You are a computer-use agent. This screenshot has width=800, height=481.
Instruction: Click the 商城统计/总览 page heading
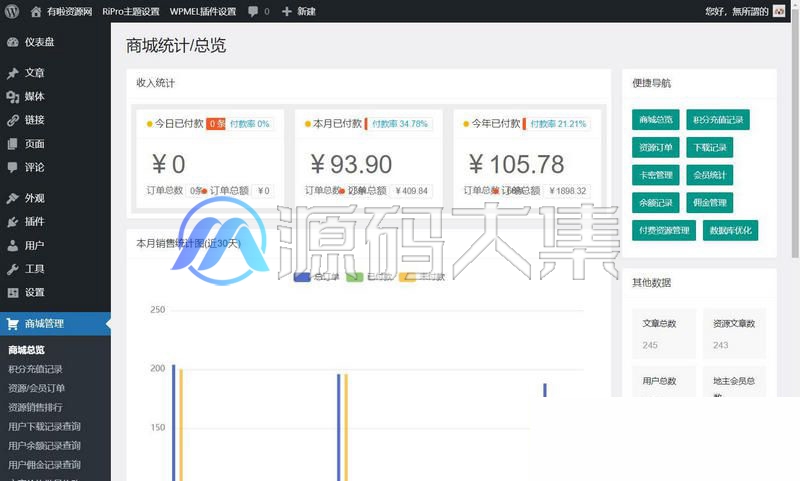(176, 45)
